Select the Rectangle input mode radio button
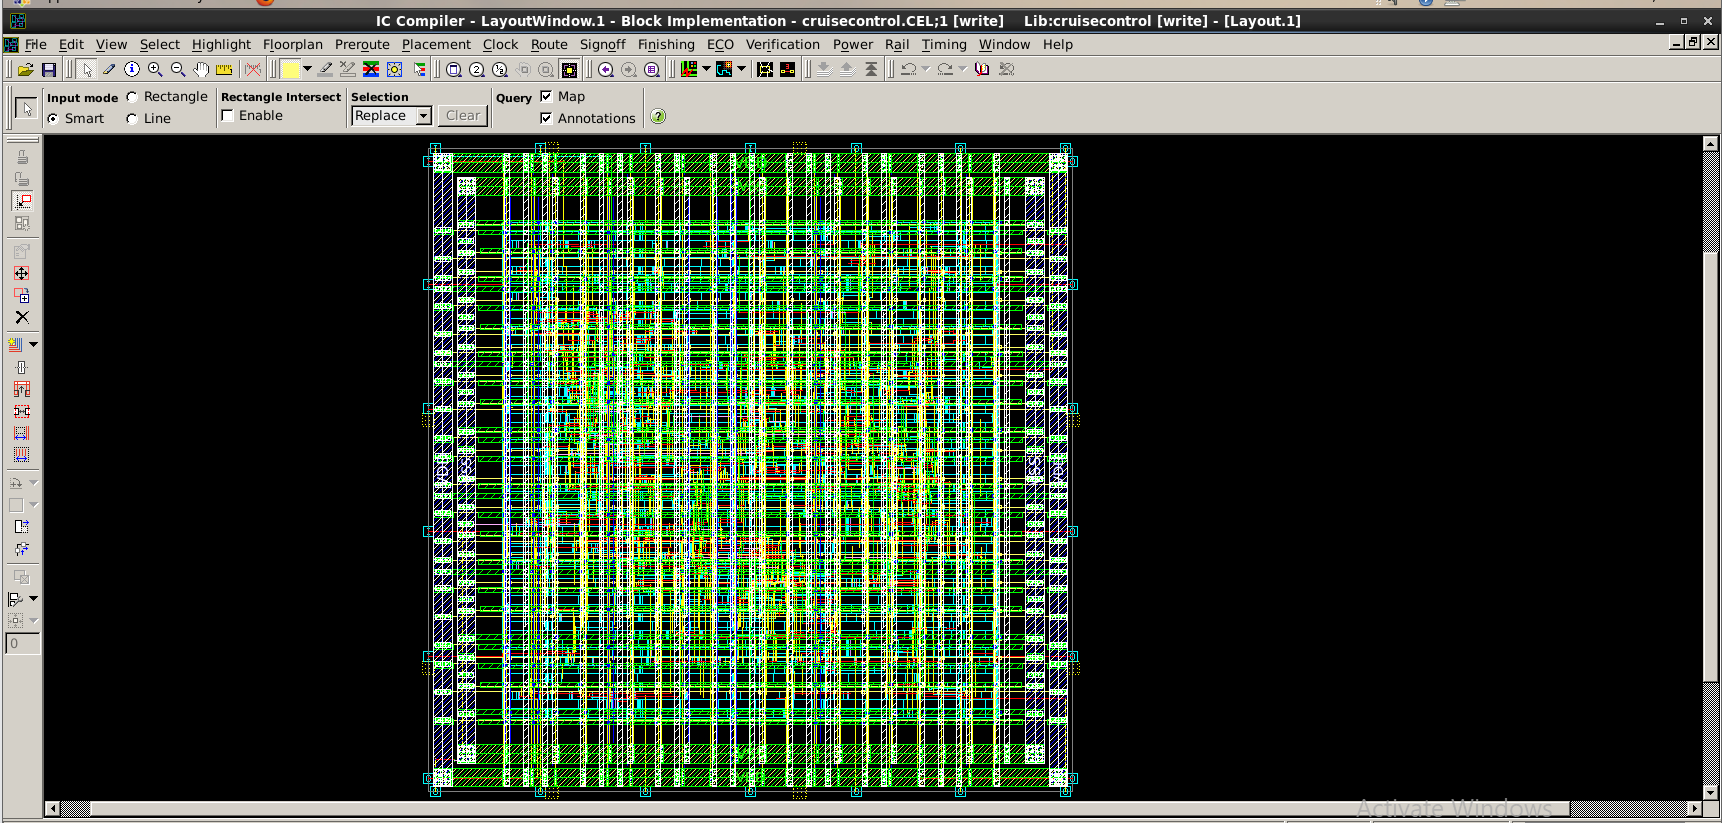 [x=132, y=97]
